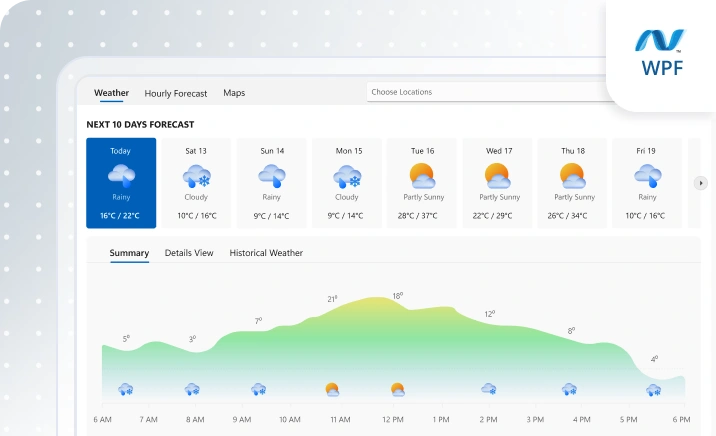This screenshot has height=436, width=716.
Task: Open the Historical Weather tab
Action: [x=266, y=253]
